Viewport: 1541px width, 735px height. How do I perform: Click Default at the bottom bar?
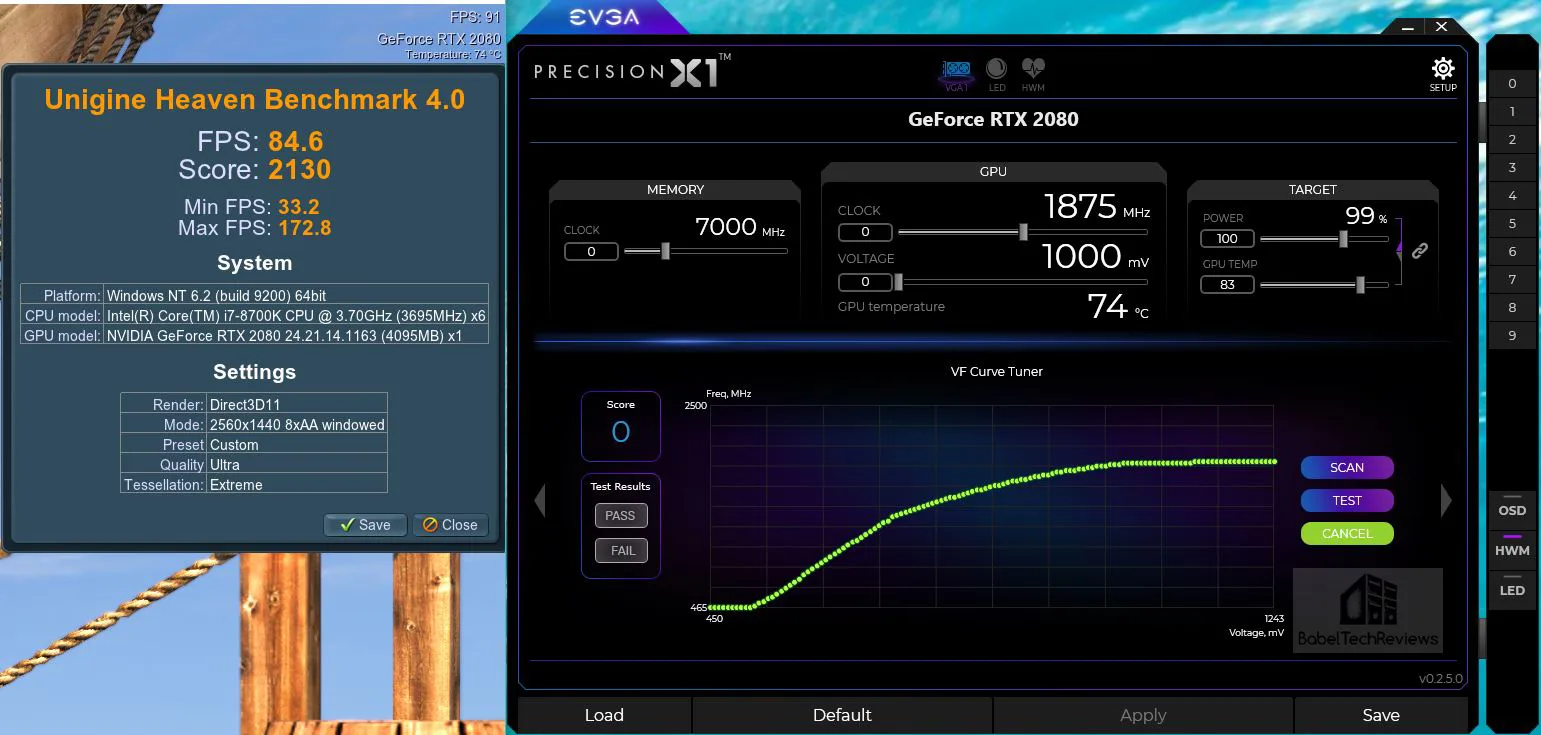[842, 715]
